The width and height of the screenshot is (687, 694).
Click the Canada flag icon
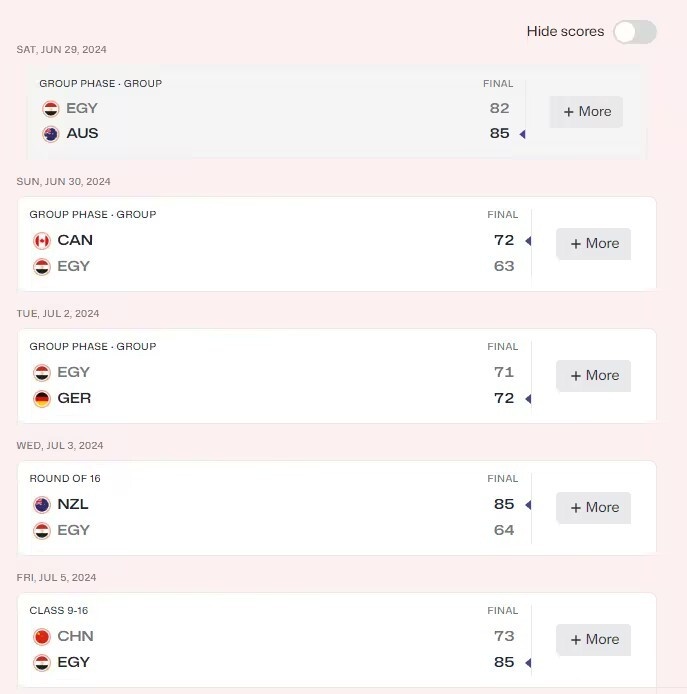pyautogui.click(x=42, y=241)
